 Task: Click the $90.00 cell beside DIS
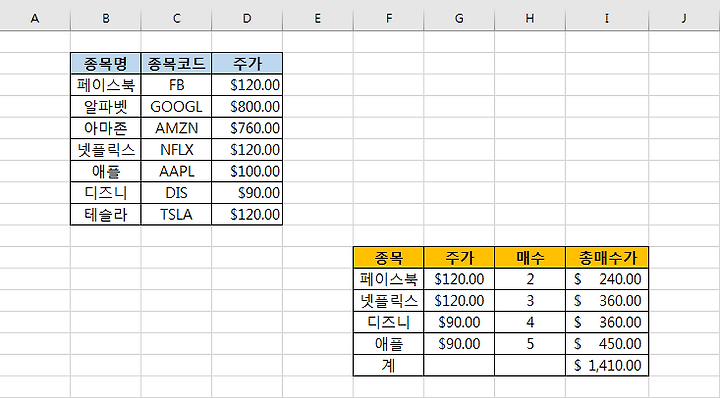[247, 193]
